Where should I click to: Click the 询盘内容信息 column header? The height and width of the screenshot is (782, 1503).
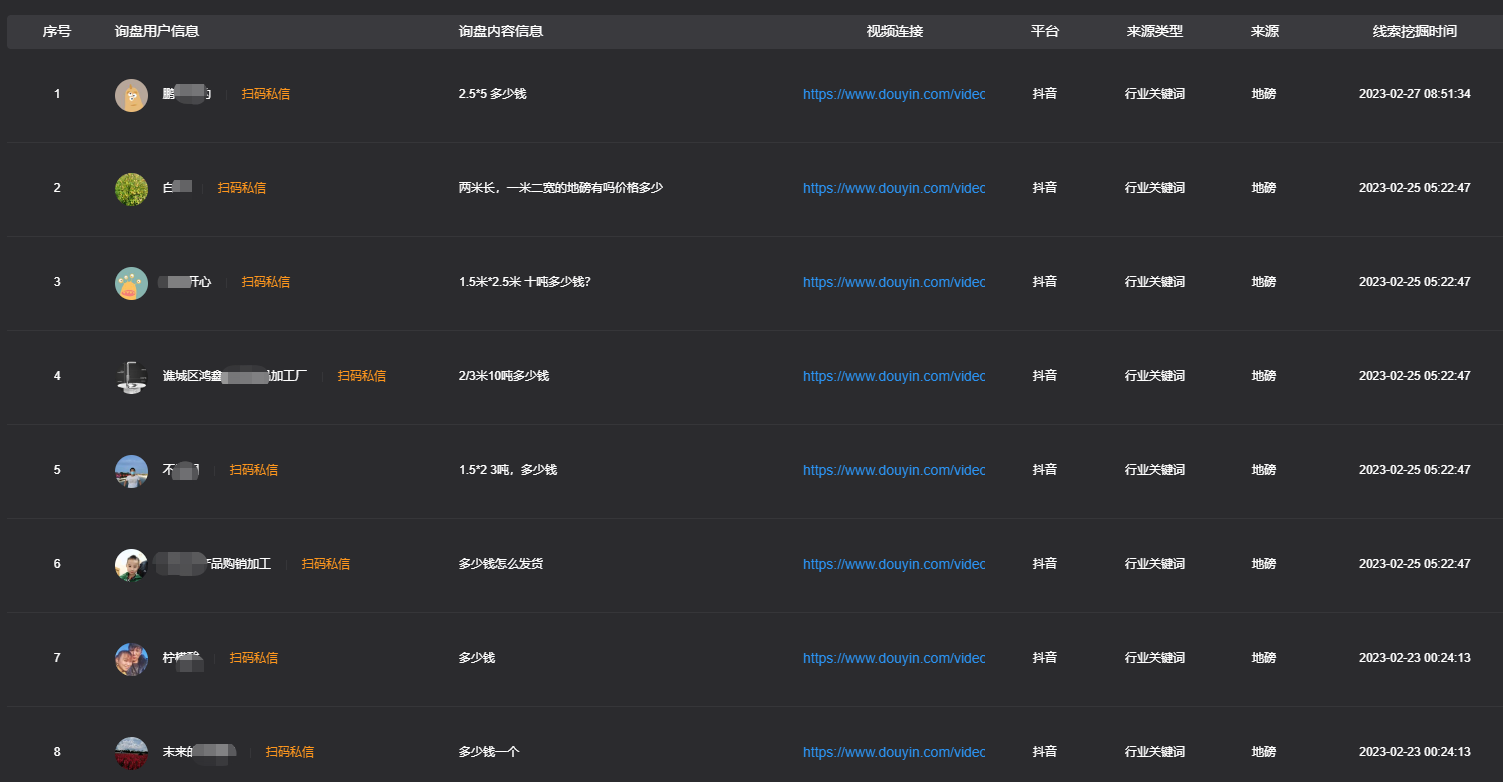coord(500,32)
